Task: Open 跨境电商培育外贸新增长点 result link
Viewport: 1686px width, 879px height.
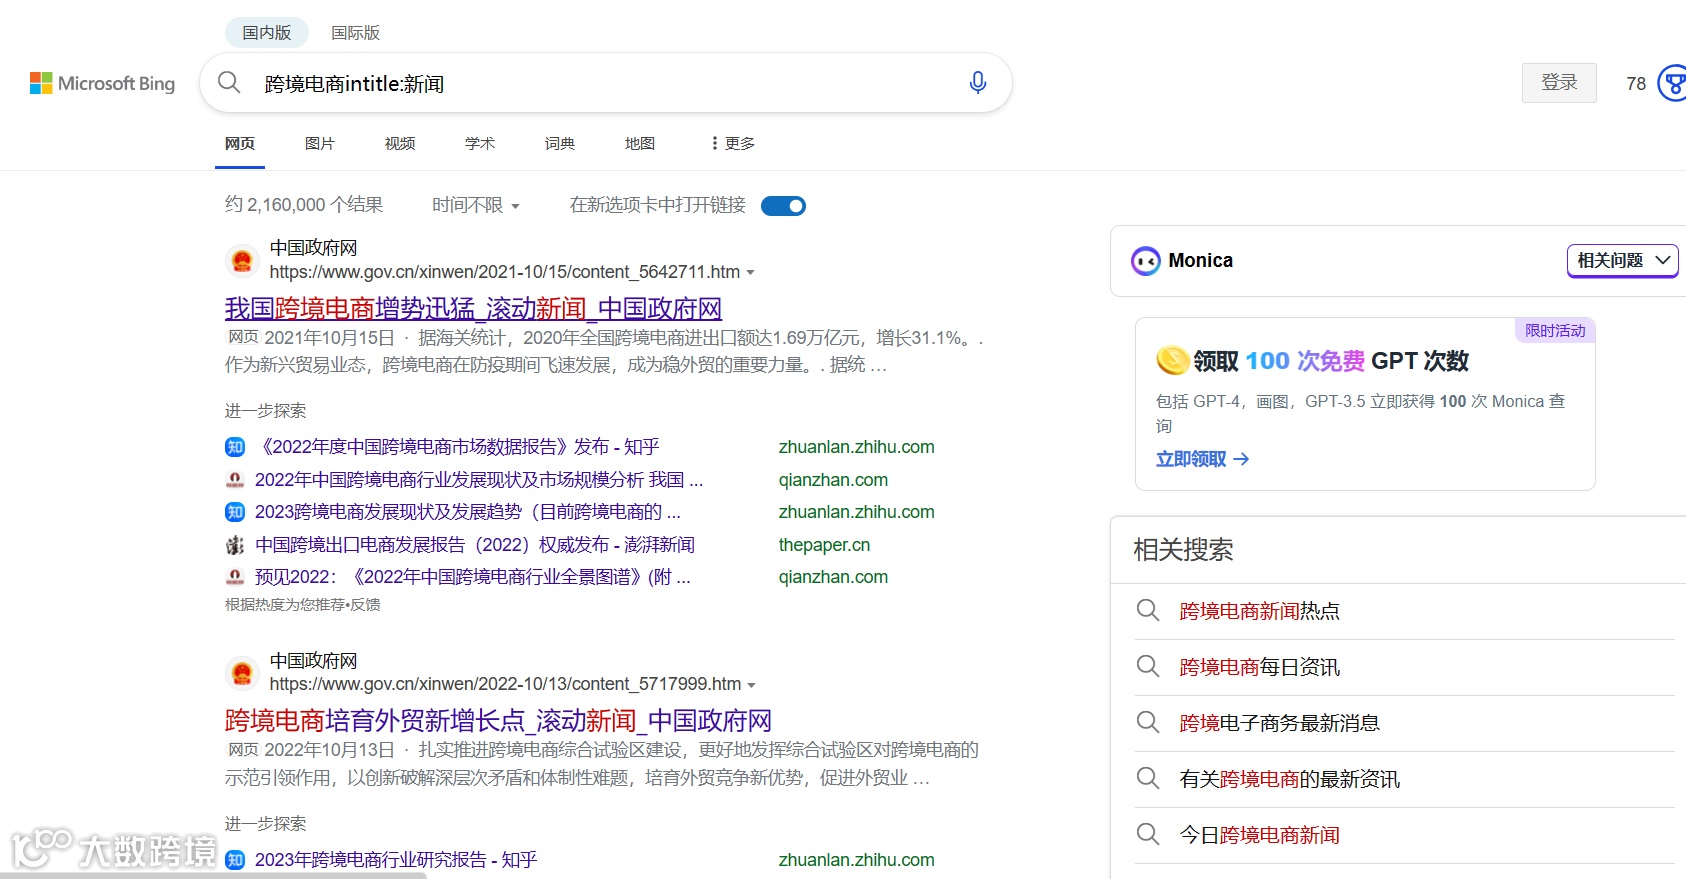Action: [498, 721]
